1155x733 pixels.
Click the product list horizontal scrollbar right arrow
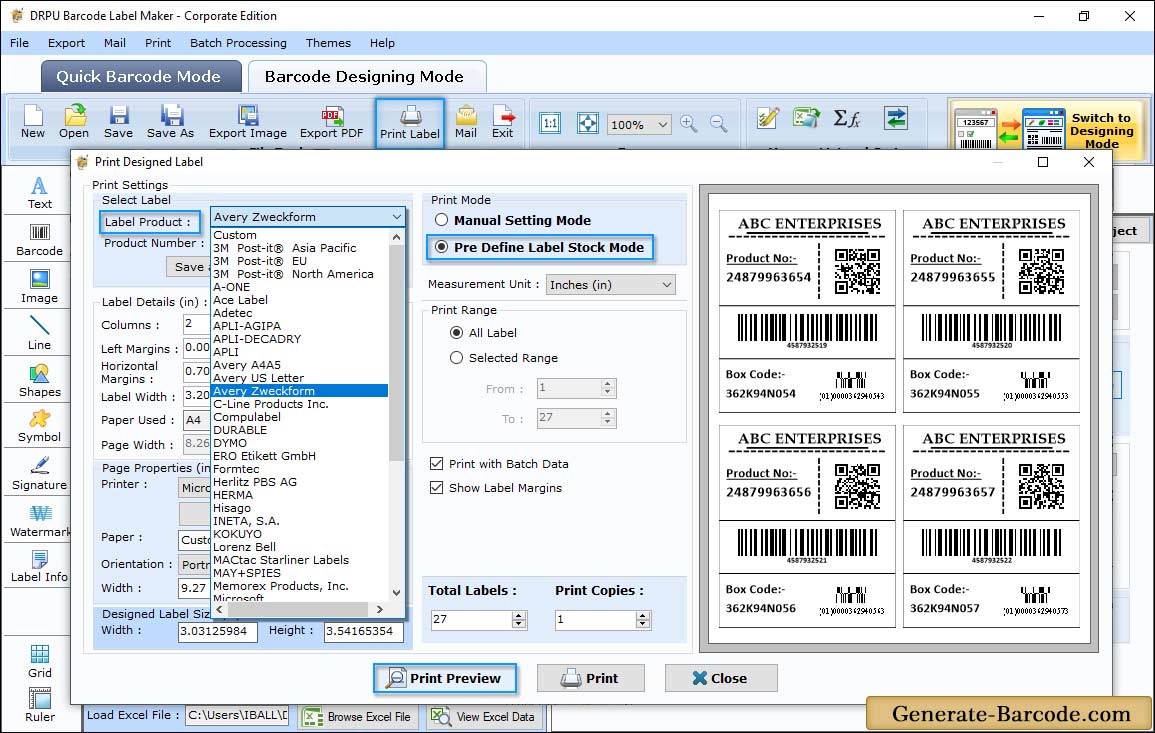[380, 609]
